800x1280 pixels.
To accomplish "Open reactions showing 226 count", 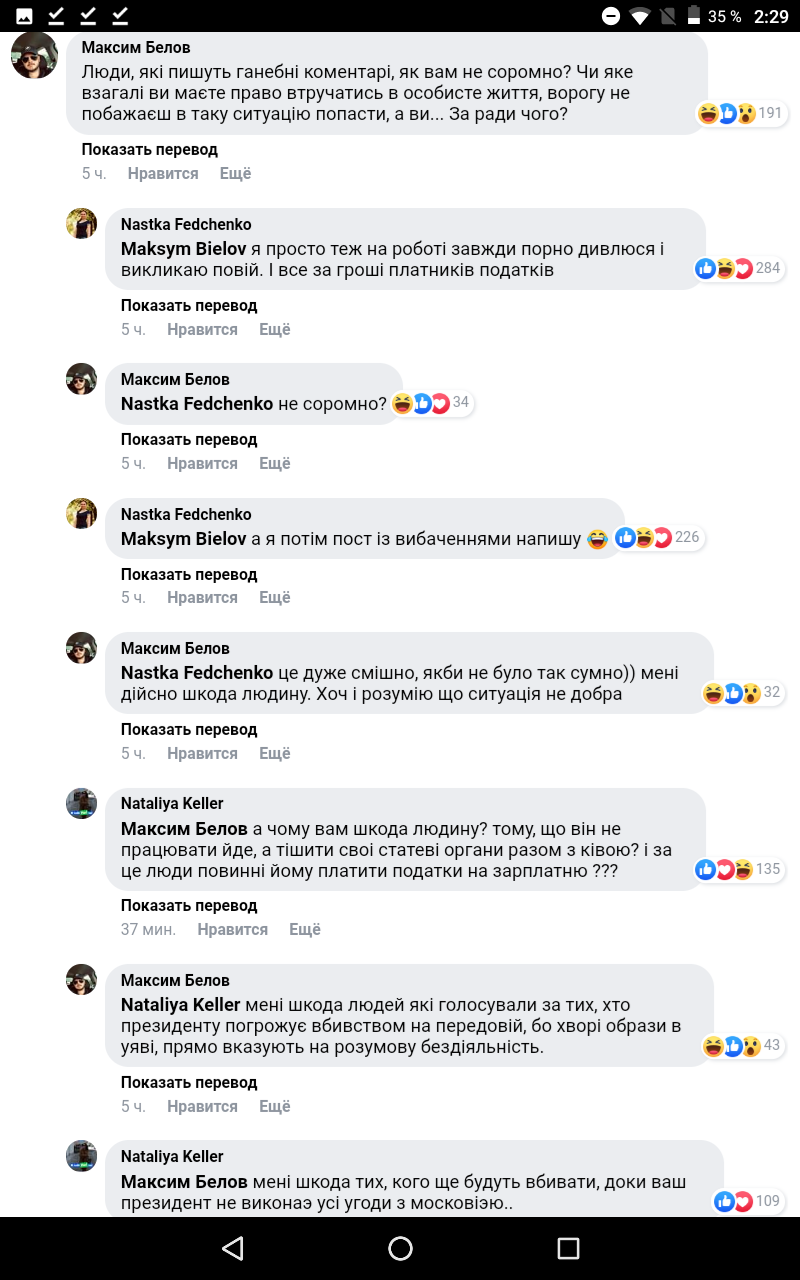I will [x=658, y=538].
